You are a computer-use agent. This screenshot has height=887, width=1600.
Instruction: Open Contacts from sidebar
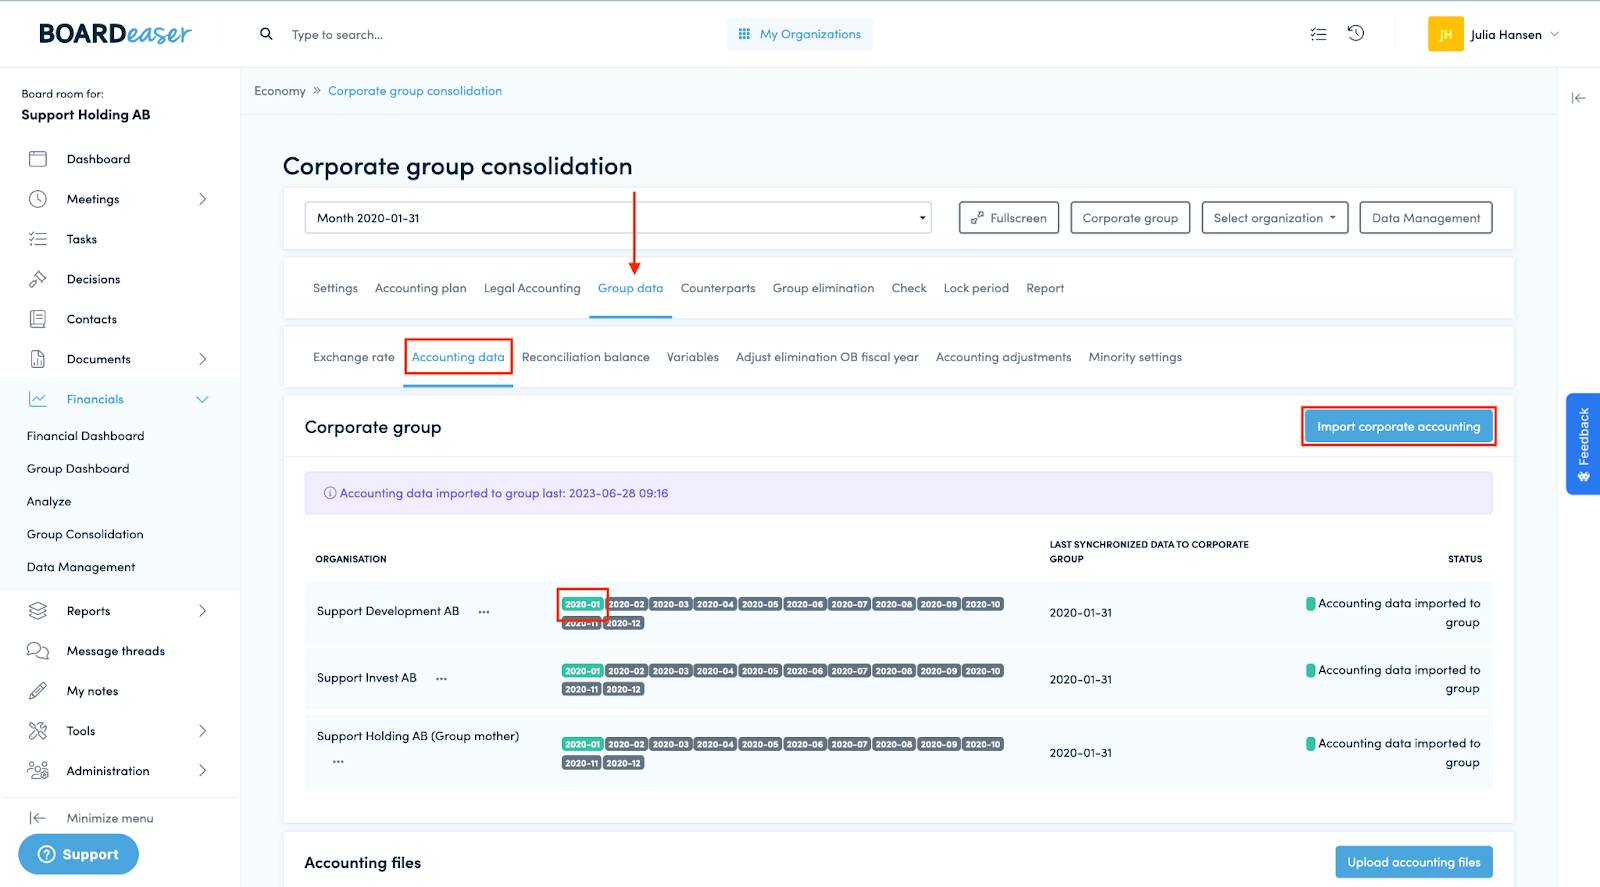point(92,319)
